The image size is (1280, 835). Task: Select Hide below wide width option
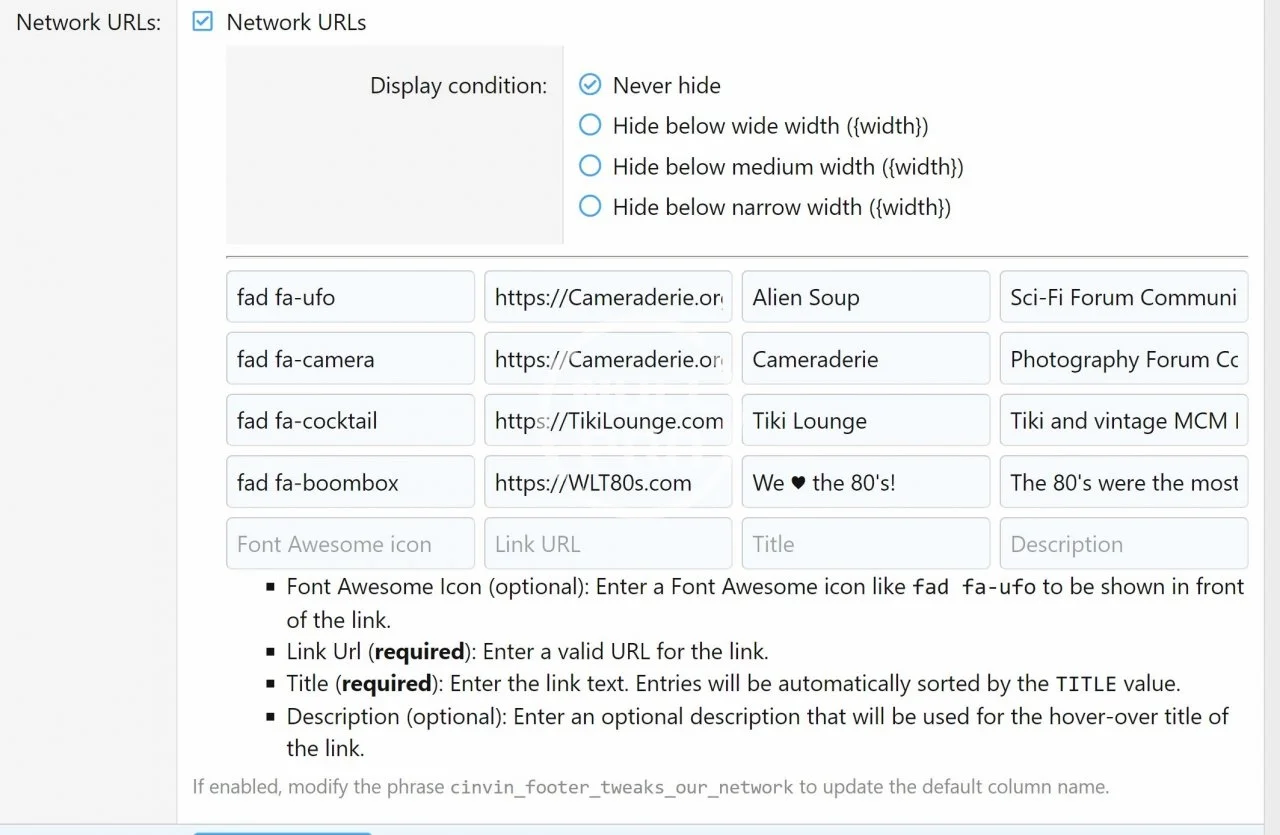coord(590,125)
